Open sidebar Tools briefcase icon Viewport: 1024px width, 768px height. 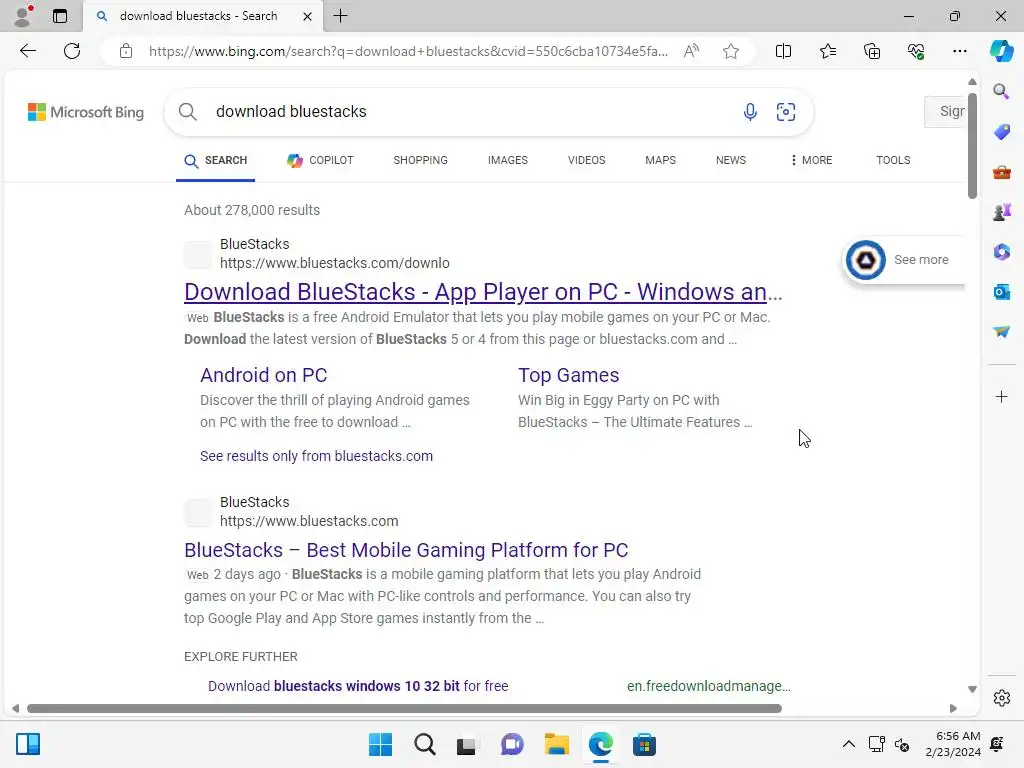click(x=1001, y=172)
